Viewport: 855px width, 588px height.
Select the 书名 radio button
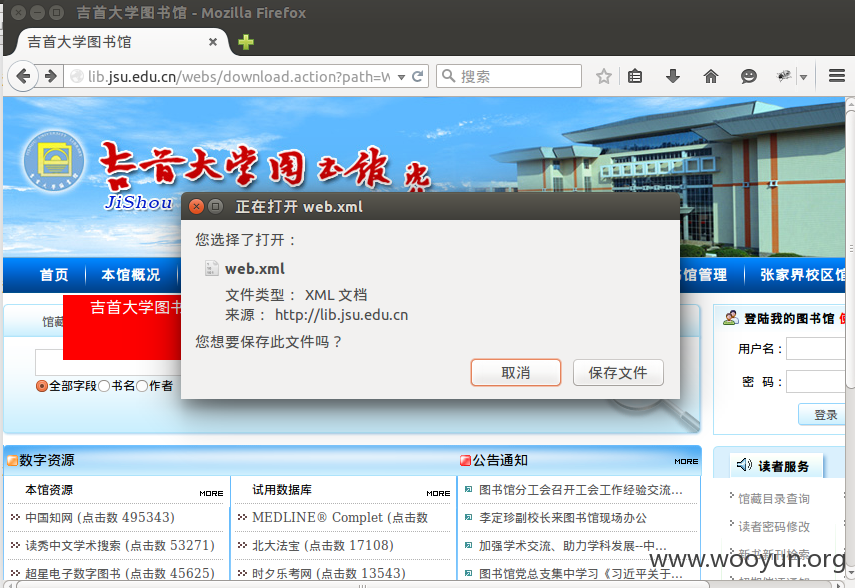104,386
